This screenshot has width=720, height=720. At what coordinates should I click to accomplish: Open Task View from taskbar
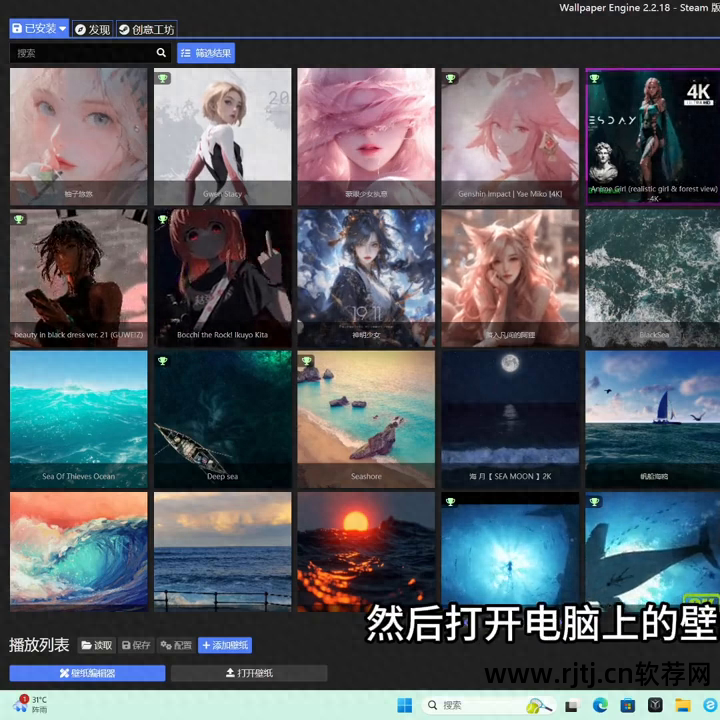pos(572,706)
